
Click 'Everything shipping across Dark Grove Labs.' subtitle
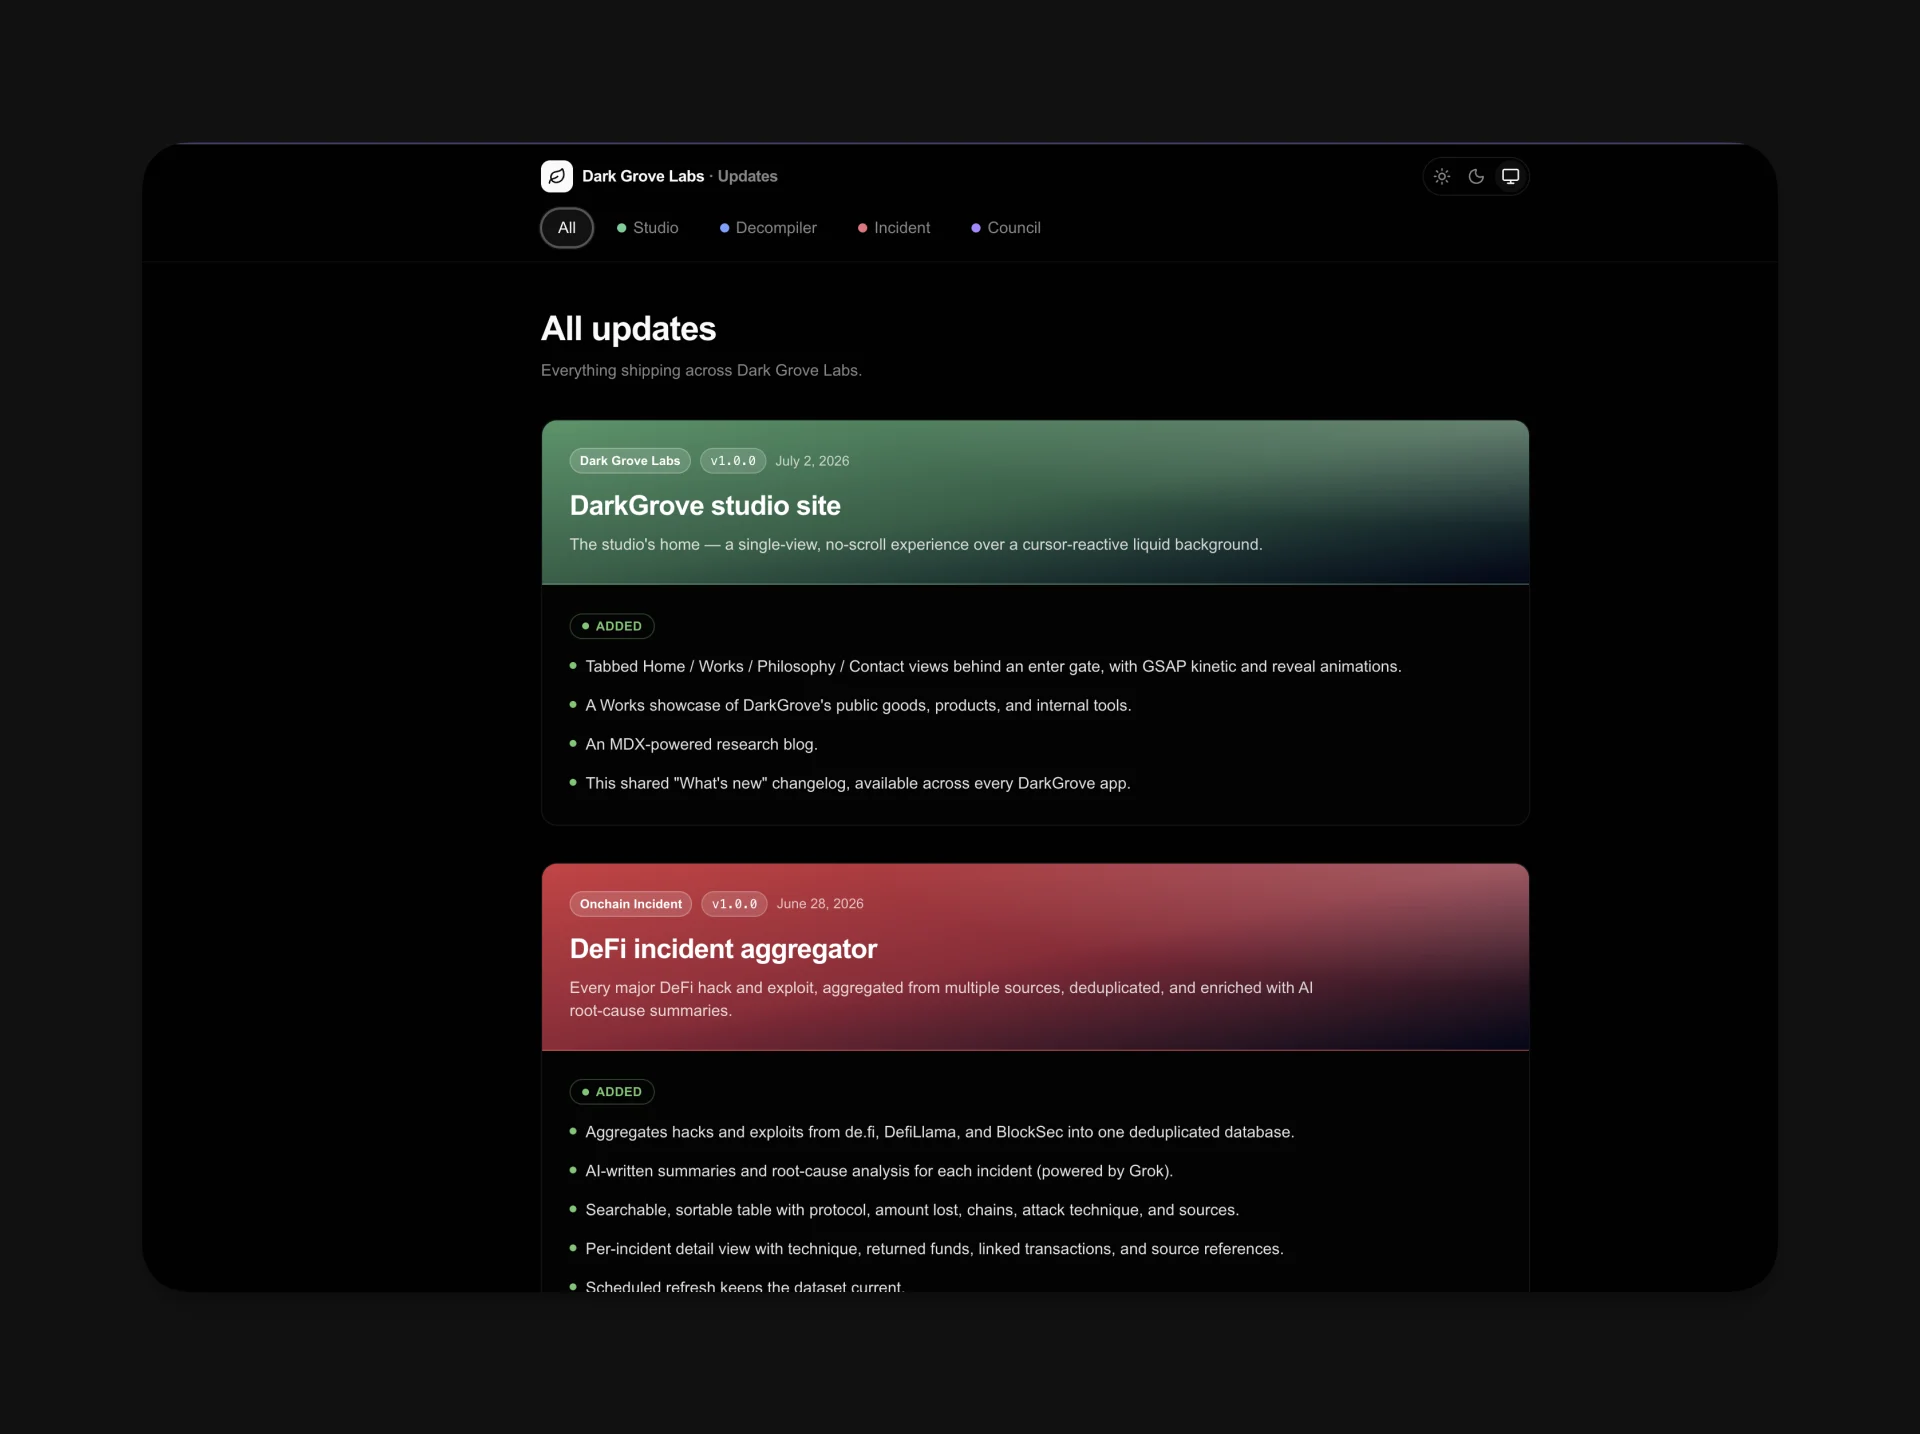point(701,370)
